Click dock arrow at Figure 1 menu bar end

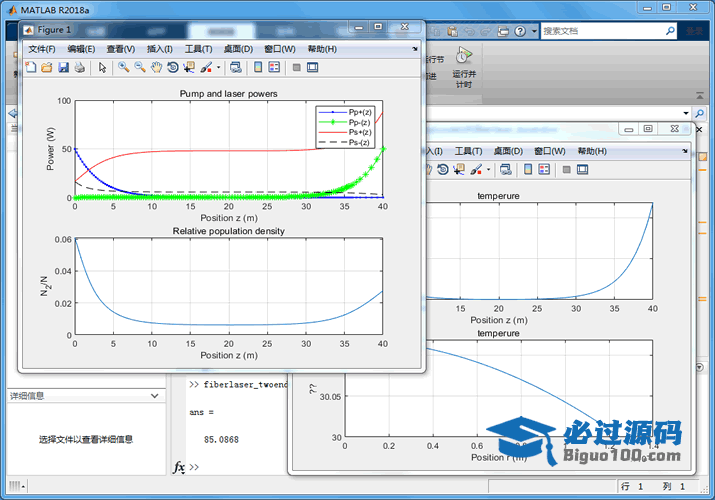[414, 49]
